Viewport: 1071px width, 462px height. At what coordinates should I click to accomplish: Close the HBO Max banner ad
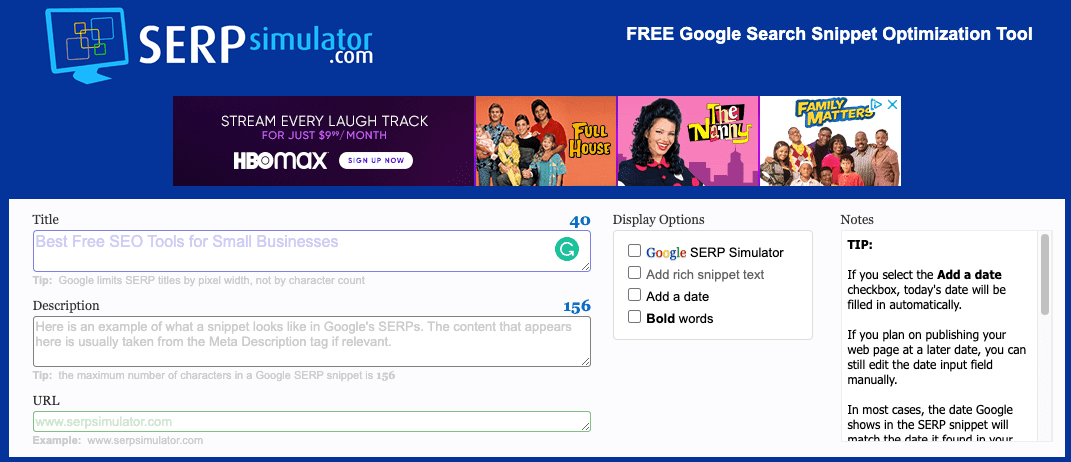pos(894,104)
